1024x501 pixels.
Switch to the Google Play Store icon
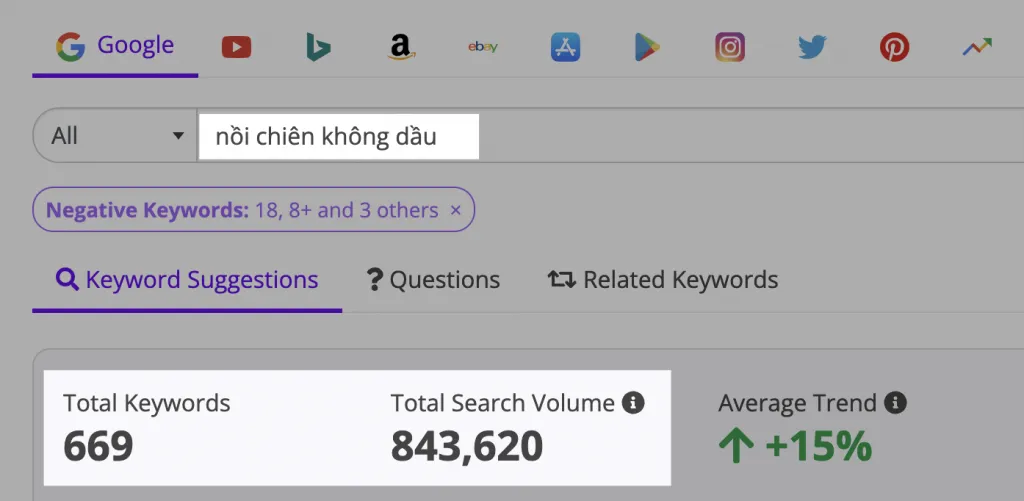[647, 47]
